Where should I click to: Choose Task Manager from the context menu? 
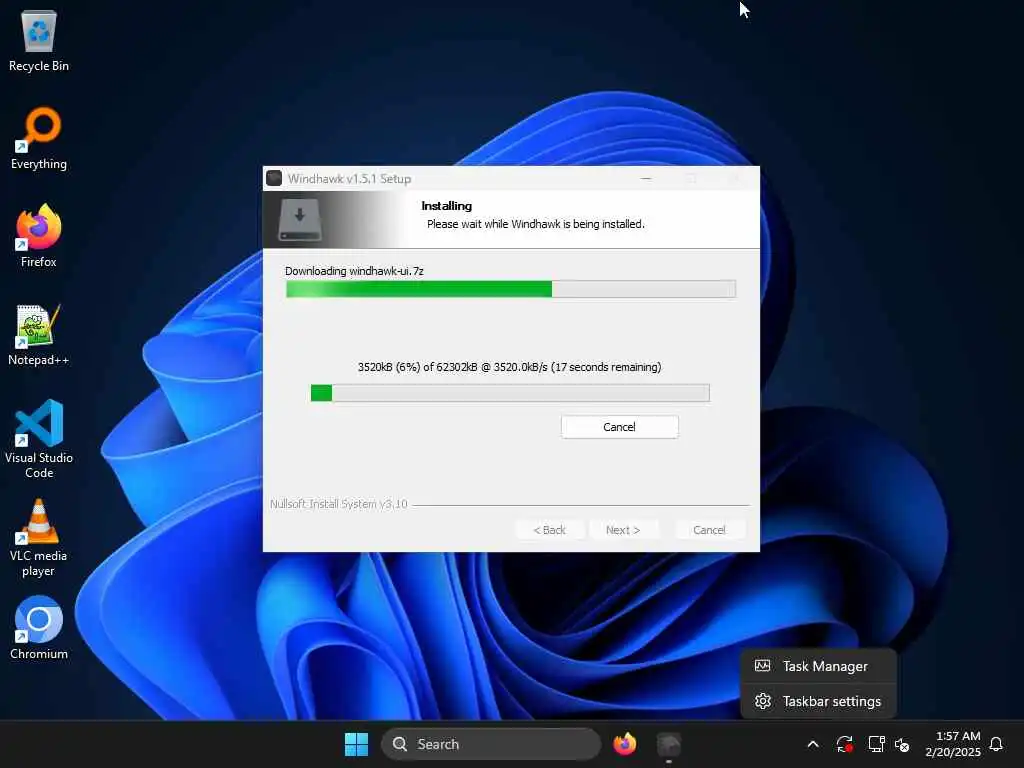point(818,666)
